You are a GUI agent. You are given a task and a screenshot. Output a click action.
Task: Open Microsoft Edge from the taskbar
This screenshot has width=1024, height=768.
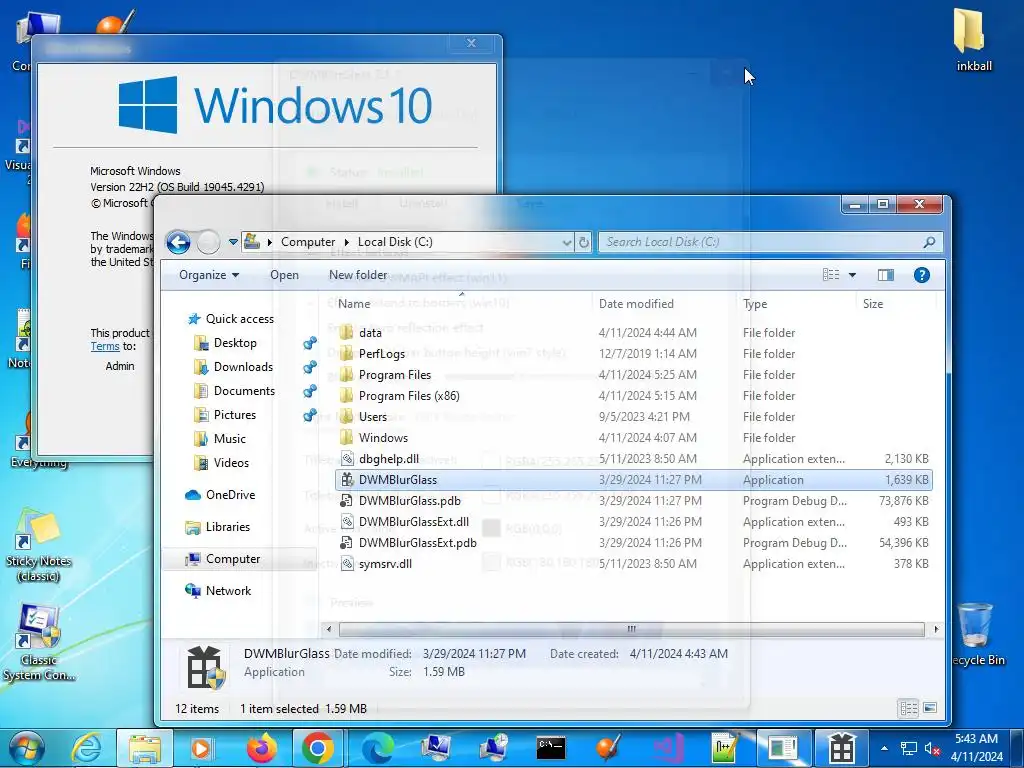tap(378, 748)
